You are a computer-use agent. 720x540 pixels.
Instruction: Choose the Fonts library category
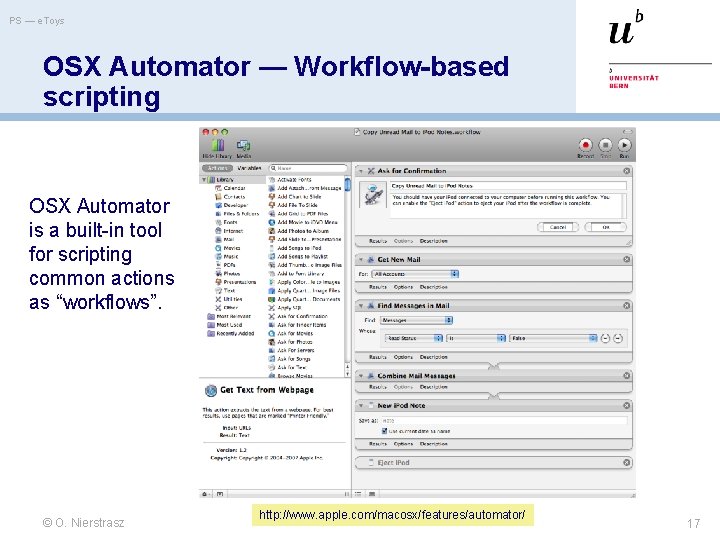pyautogui.click(x=226, y=222)
